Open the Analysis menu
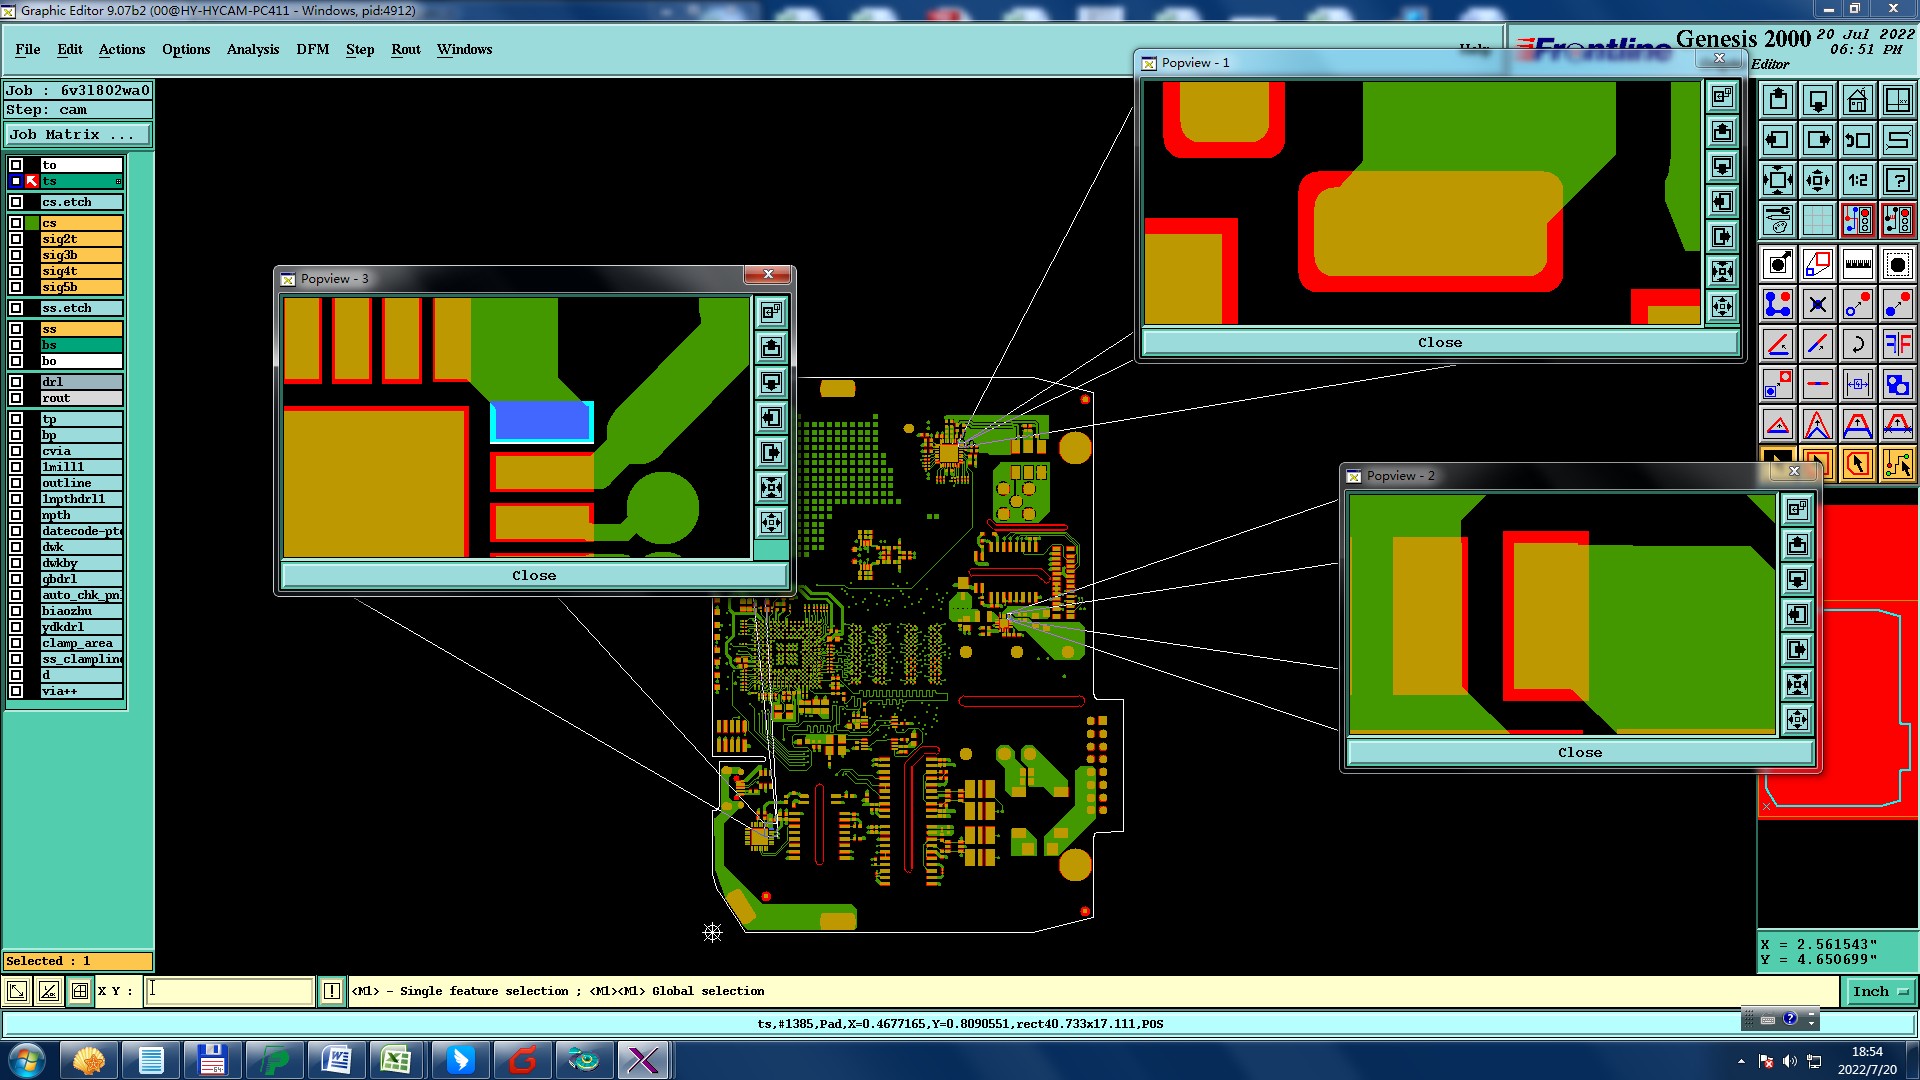The height and width of the screenshot is (1080, 1920). [x=252, y=49]
